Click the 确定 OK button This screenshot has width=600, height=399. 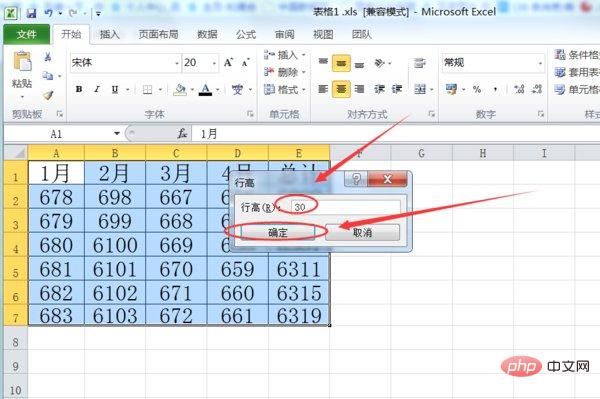click(x=278, y=232)
